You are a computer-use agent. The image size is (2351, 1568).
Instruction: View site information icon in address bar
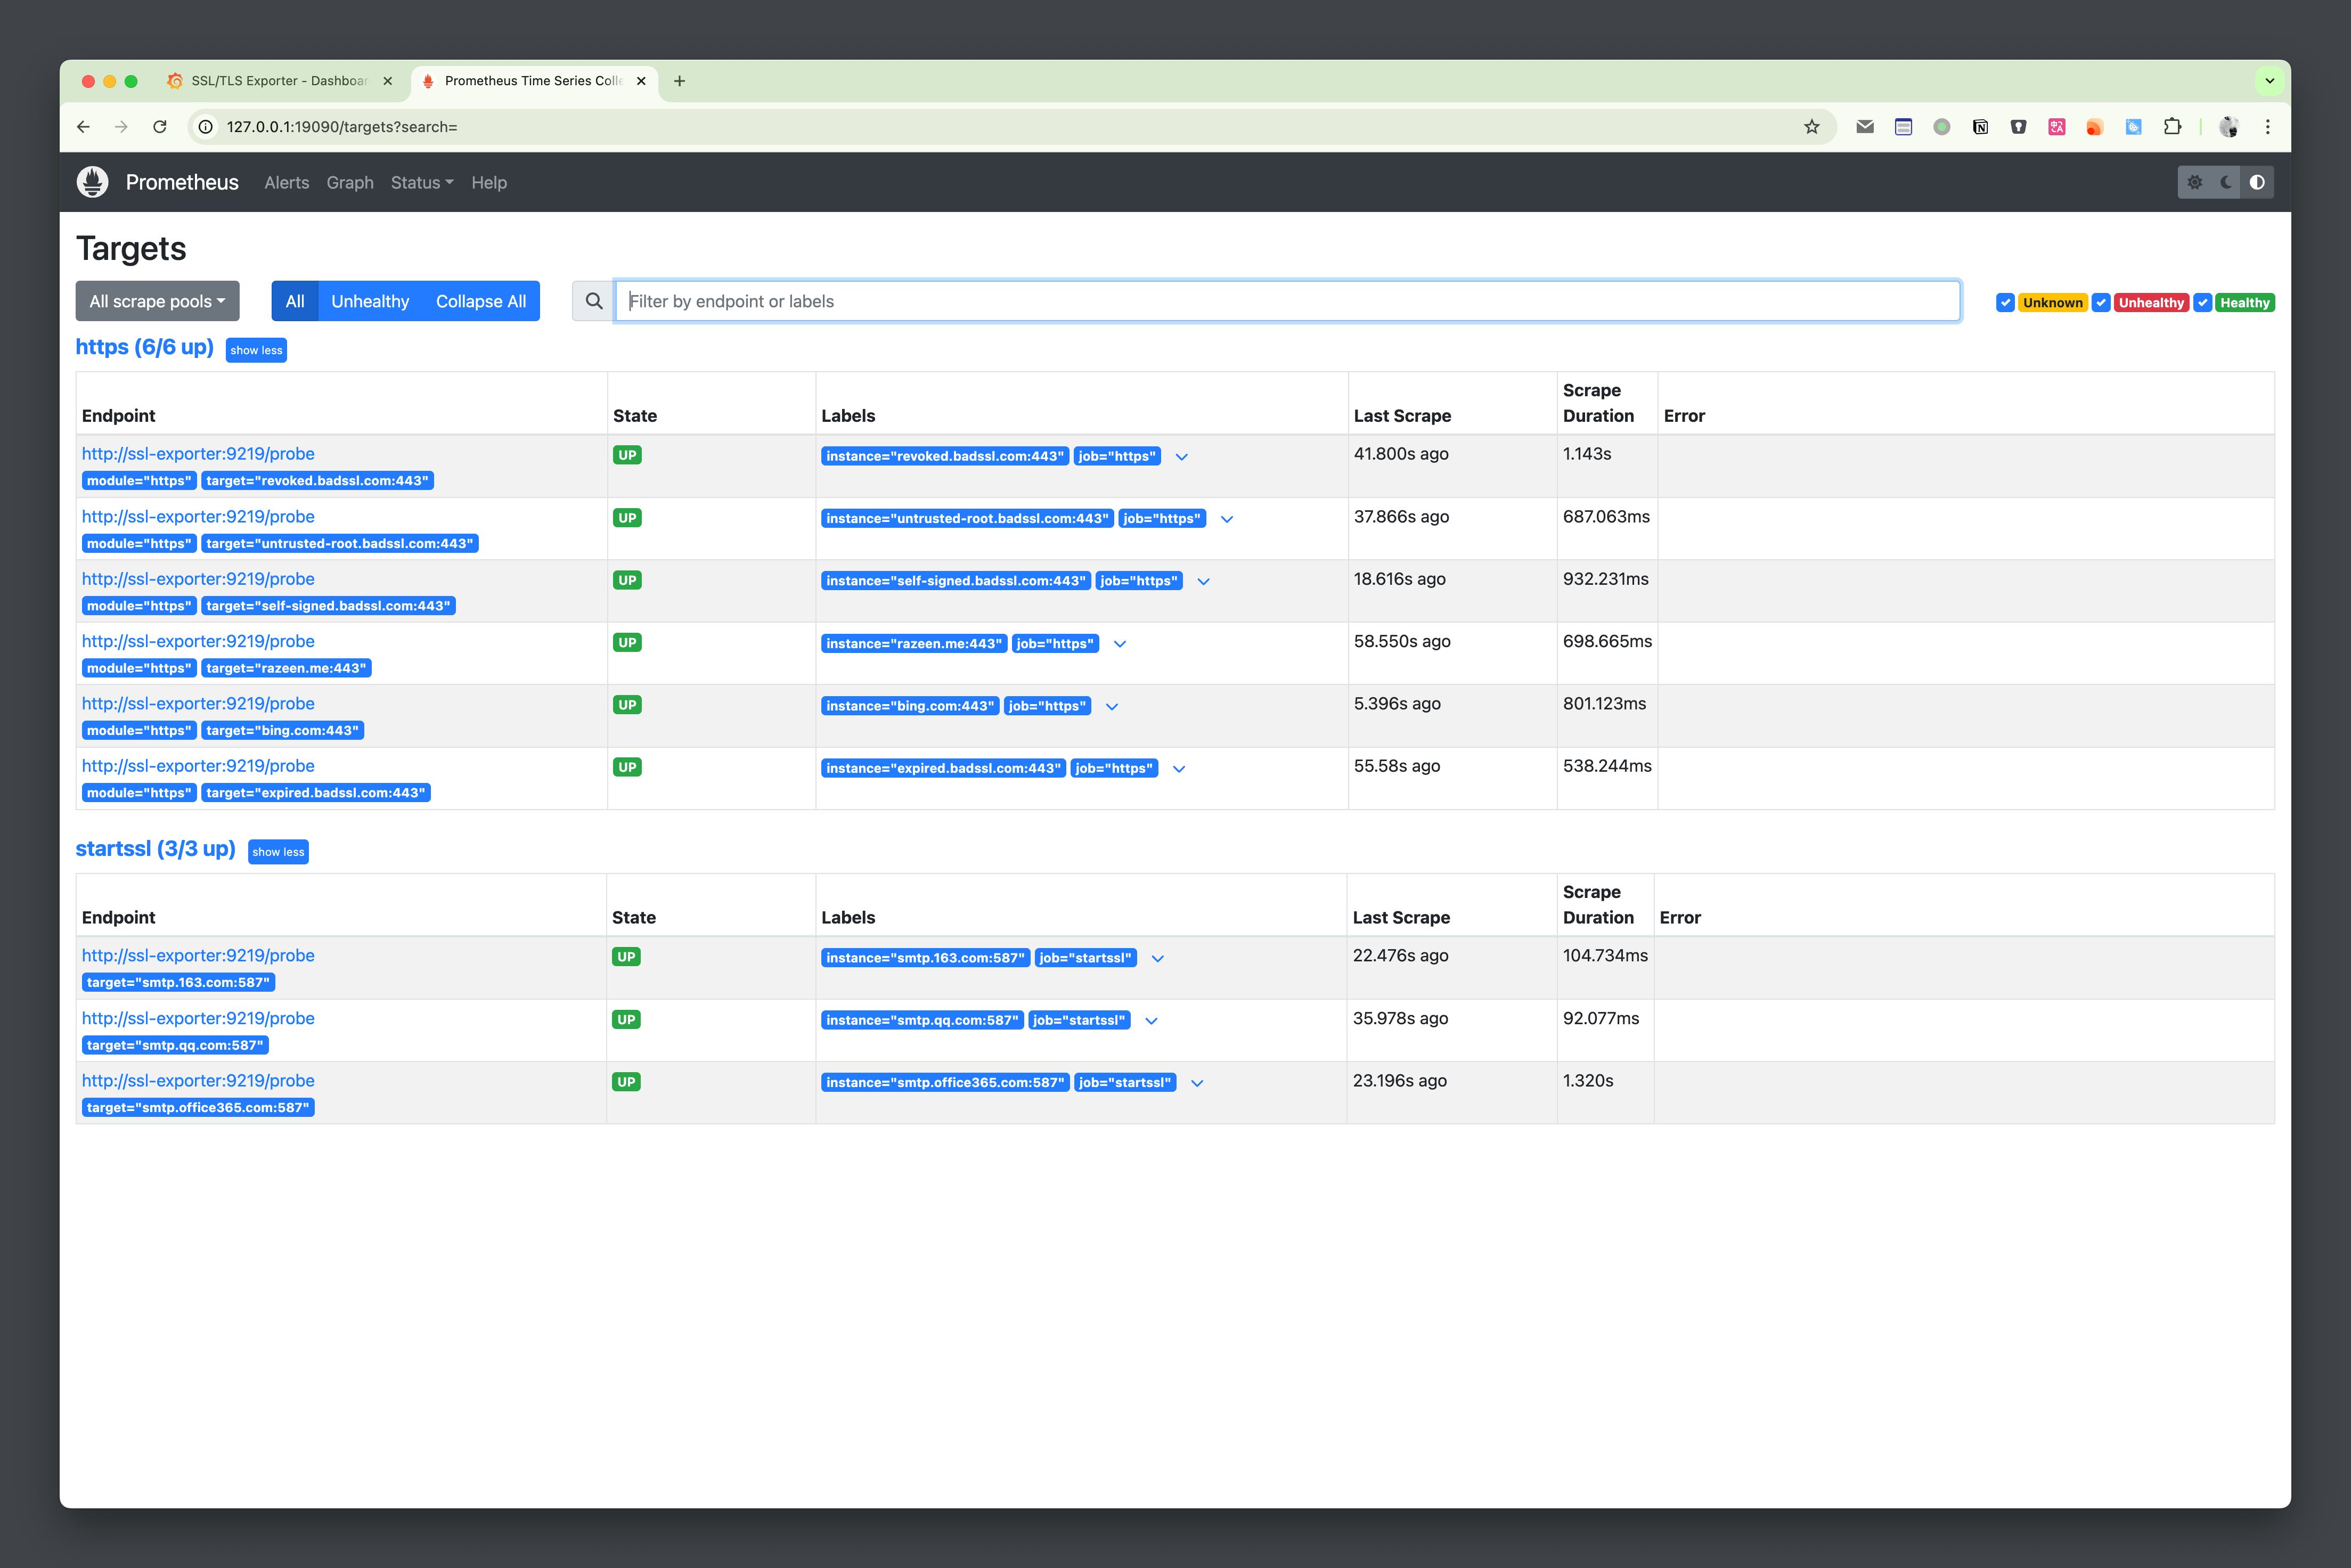tap(206, 127)
